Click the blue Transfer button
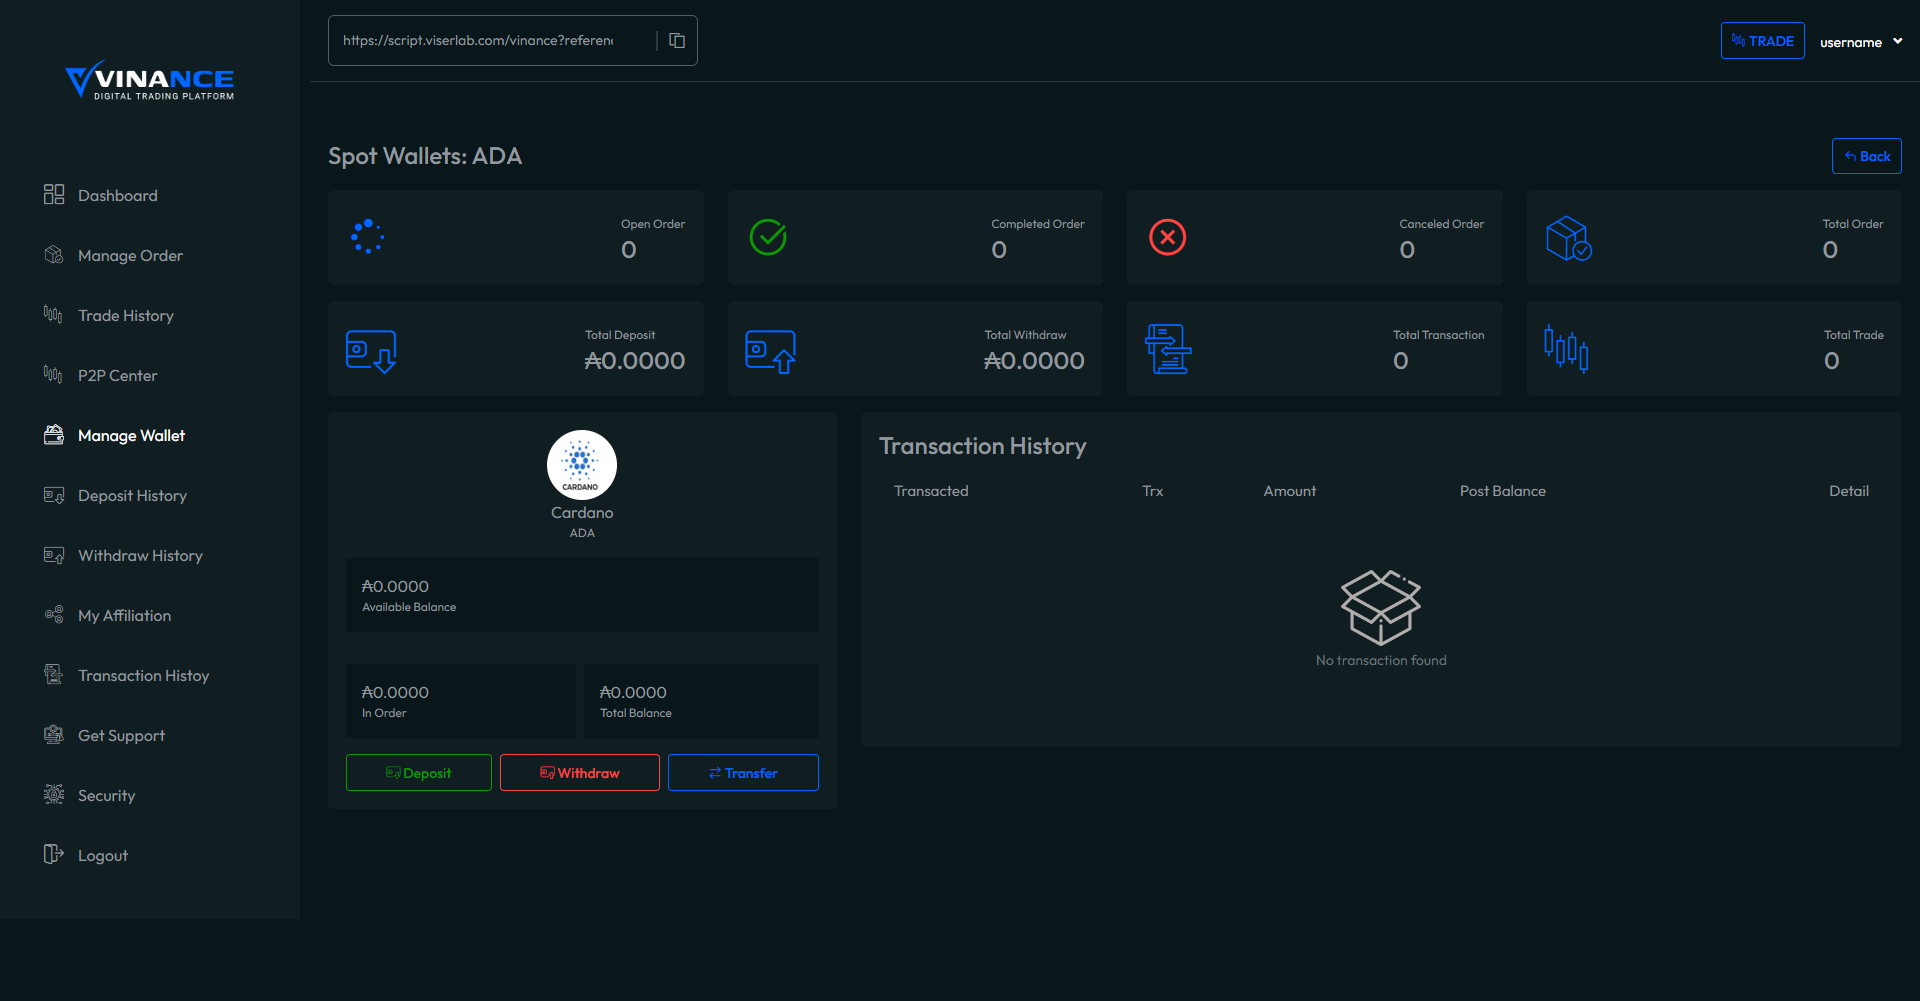This screenshot has width=1920, height=1001. pyautogui.click(x=743, y=773)
